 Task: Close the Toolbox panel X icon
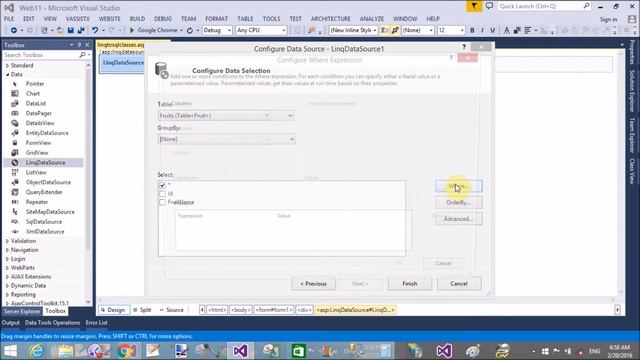pyautogui.click(x=87, y=45)
